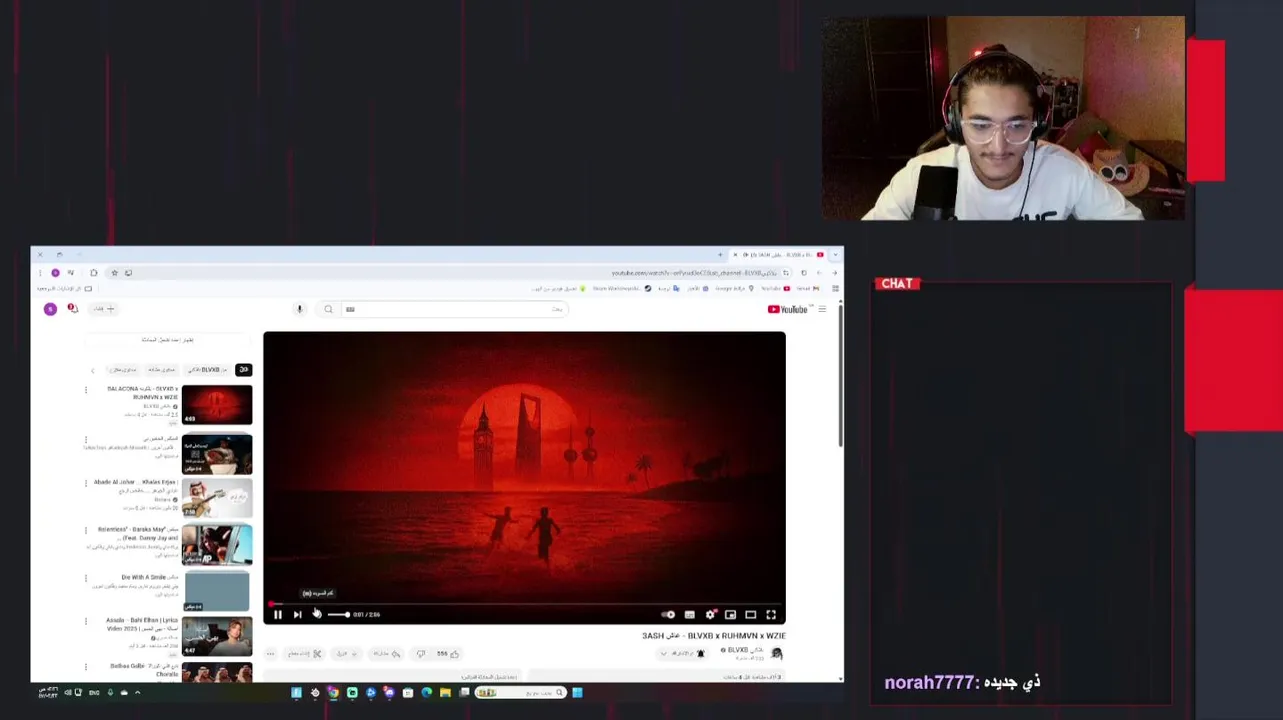
Task: Open the create video button
Action: coord(104,309)
